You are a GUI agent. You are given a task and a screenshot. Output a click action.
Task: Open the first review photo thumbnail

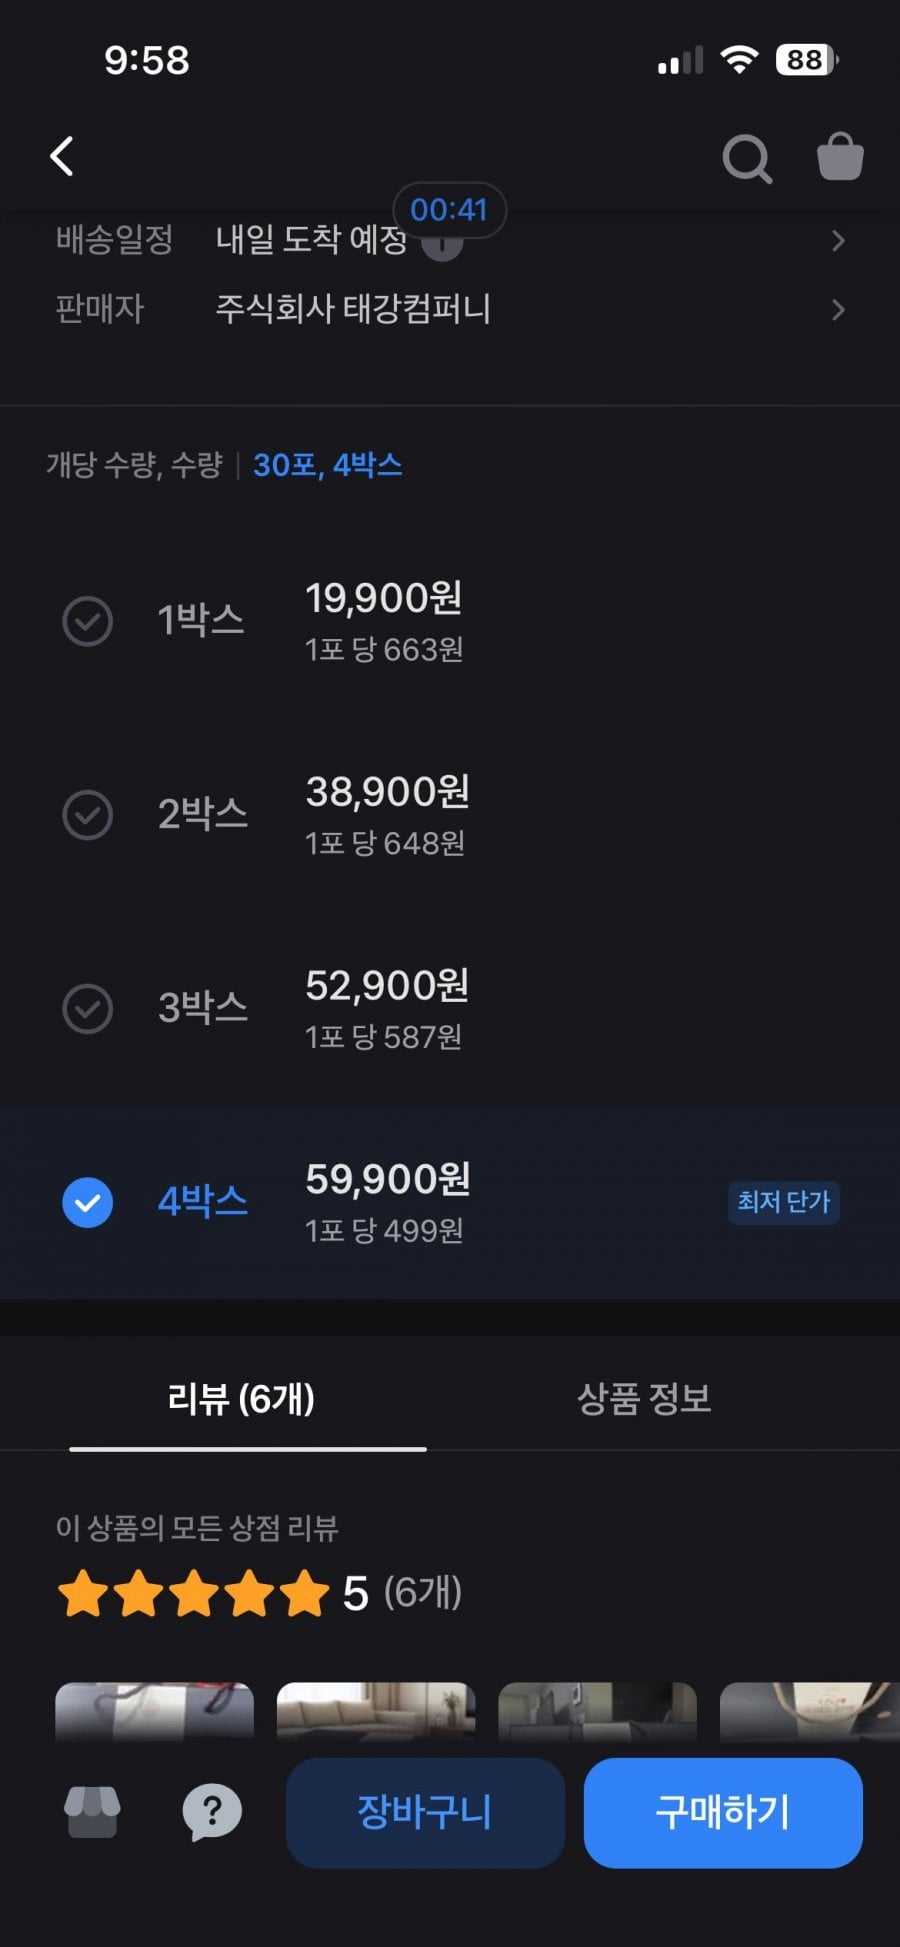[154, 1711]
